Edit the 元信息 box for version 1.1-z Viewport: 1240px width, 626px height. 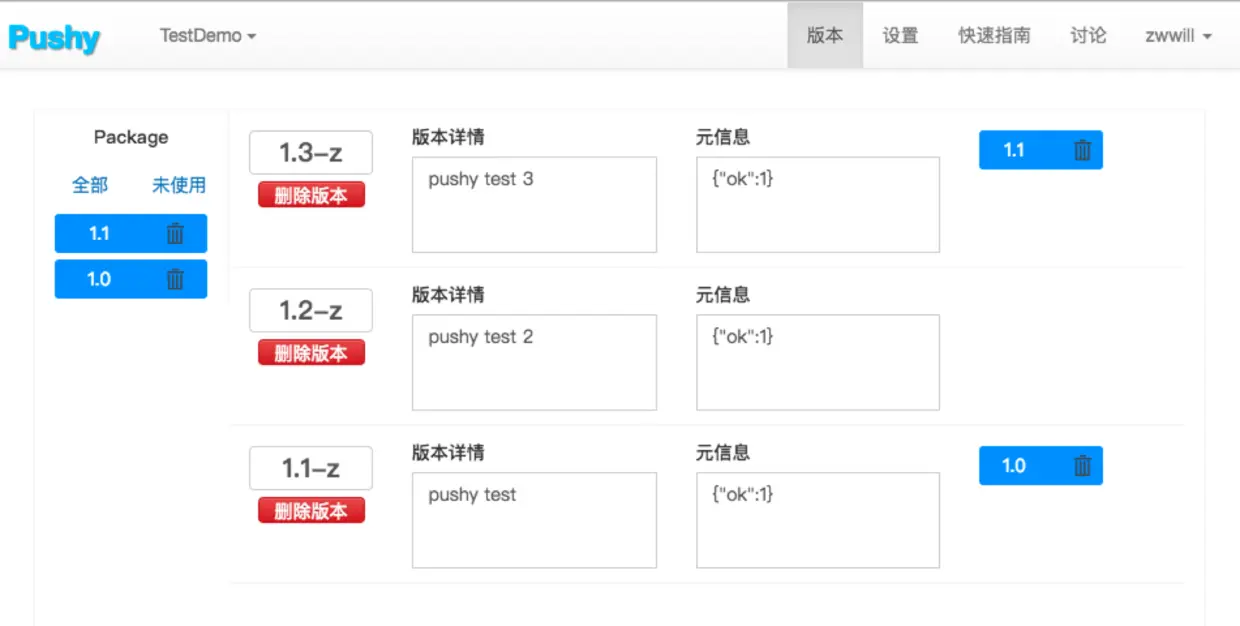click(818, 520)
